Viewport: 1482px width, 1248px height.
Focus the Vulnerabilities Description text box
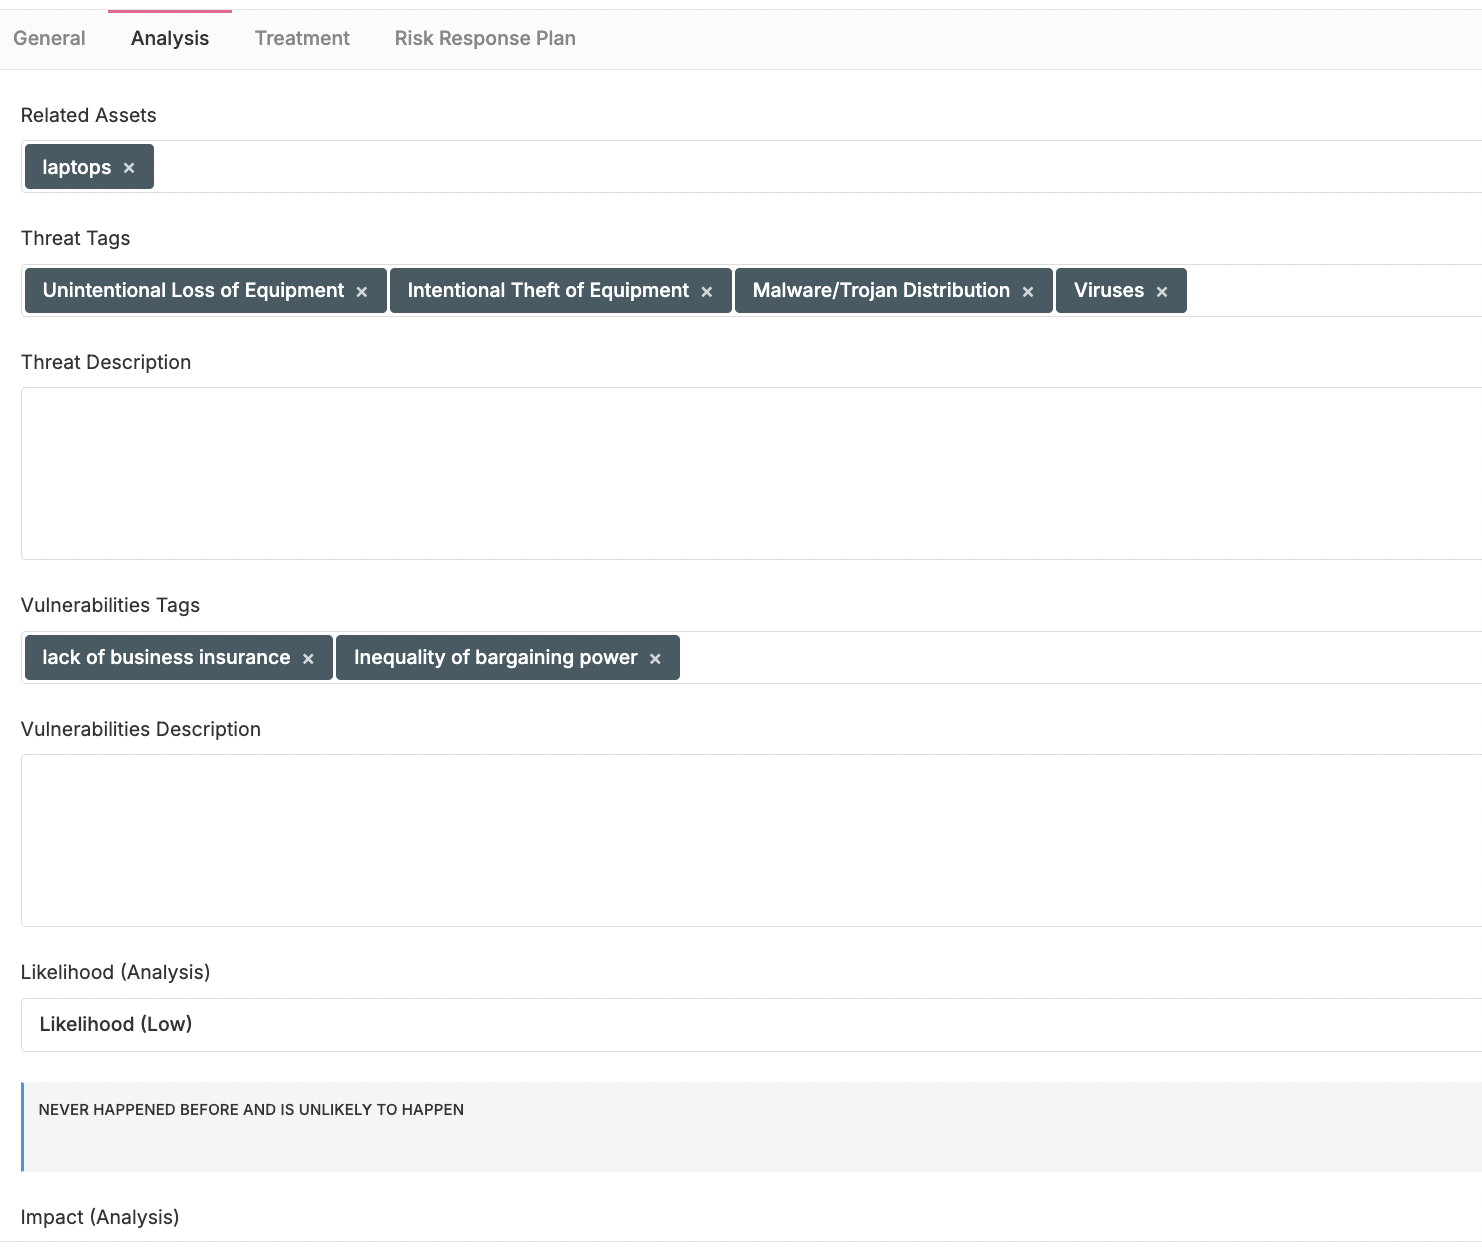pos(750,840)
